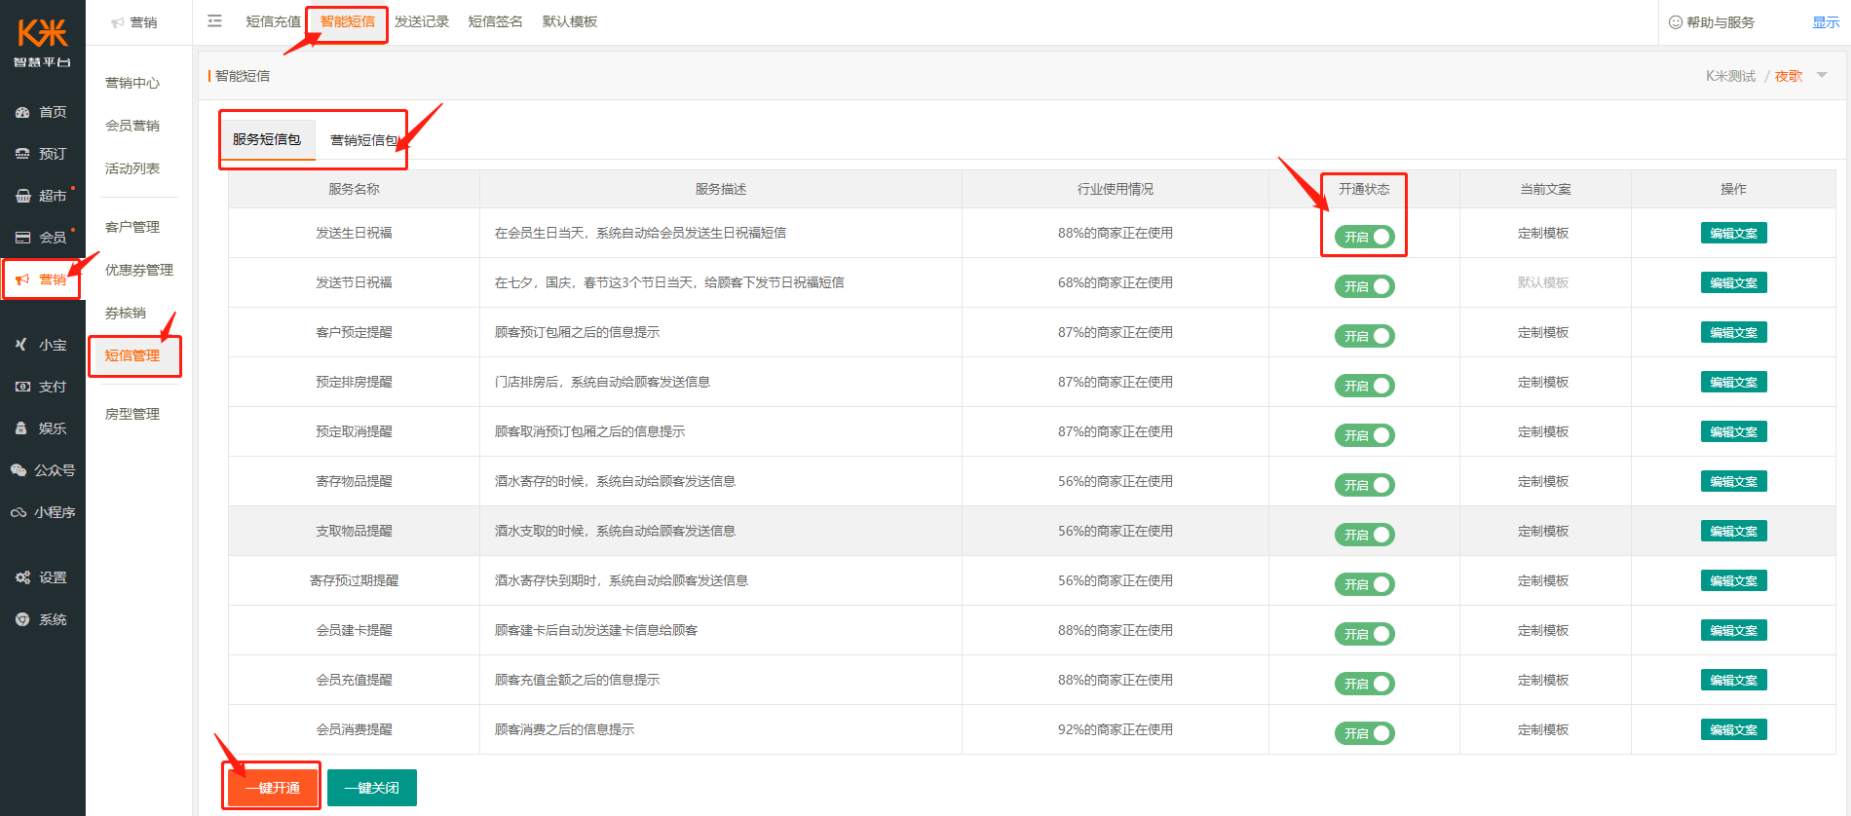The image size is (1851, 816).
Task: Click the megaphone icon in 营销 header
Action: point(118,22)
